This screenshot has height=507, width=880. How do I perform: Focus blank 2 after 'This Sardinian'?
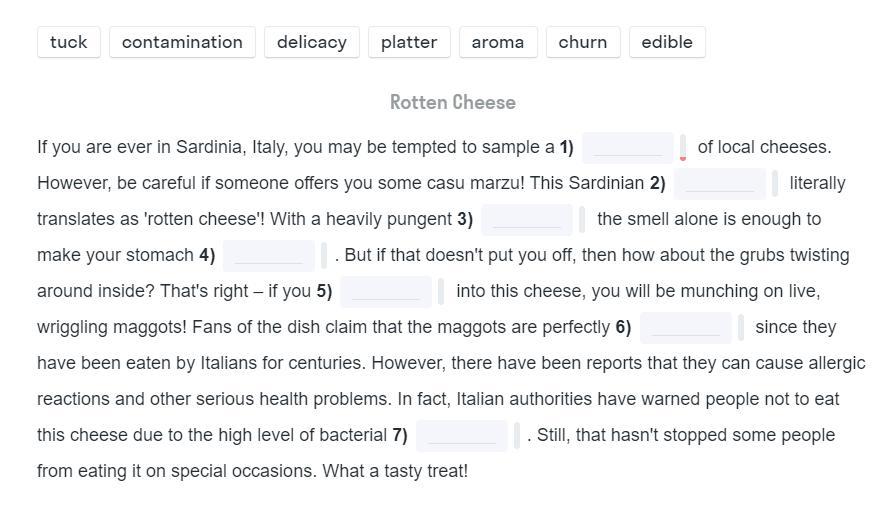(x=719, y=184)
